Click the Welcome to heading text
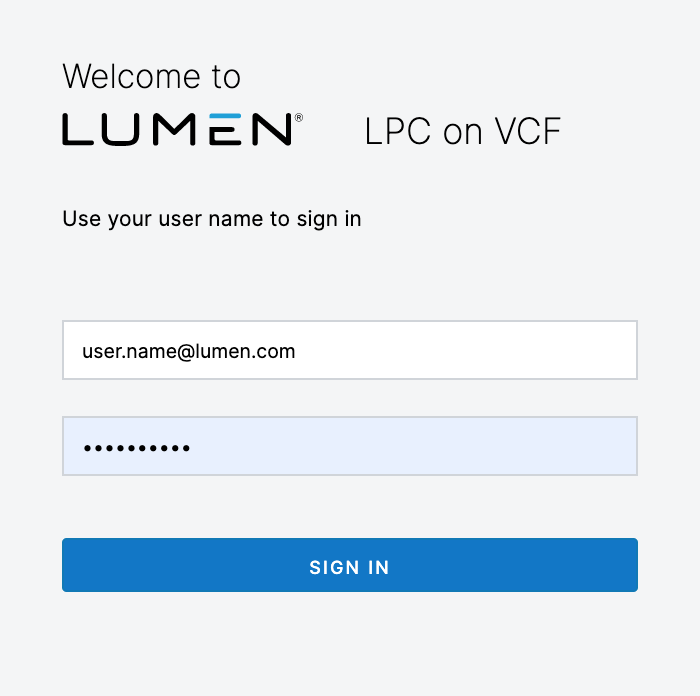The width and height of the screenshot is (700, 696). [x=151, y=76]
